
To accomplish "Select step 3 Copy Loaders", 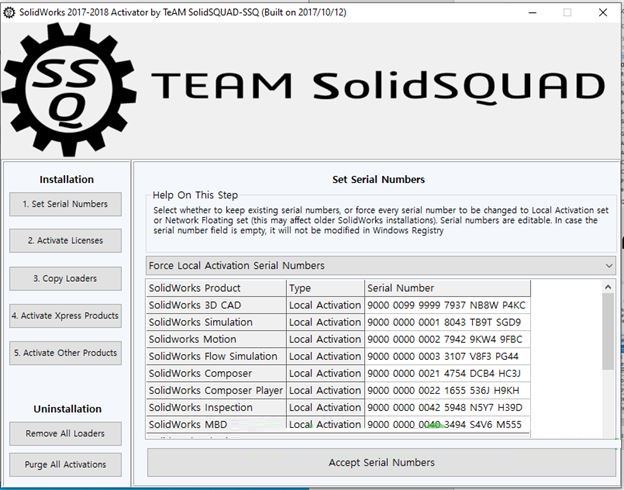I will [x=65, y=279].
